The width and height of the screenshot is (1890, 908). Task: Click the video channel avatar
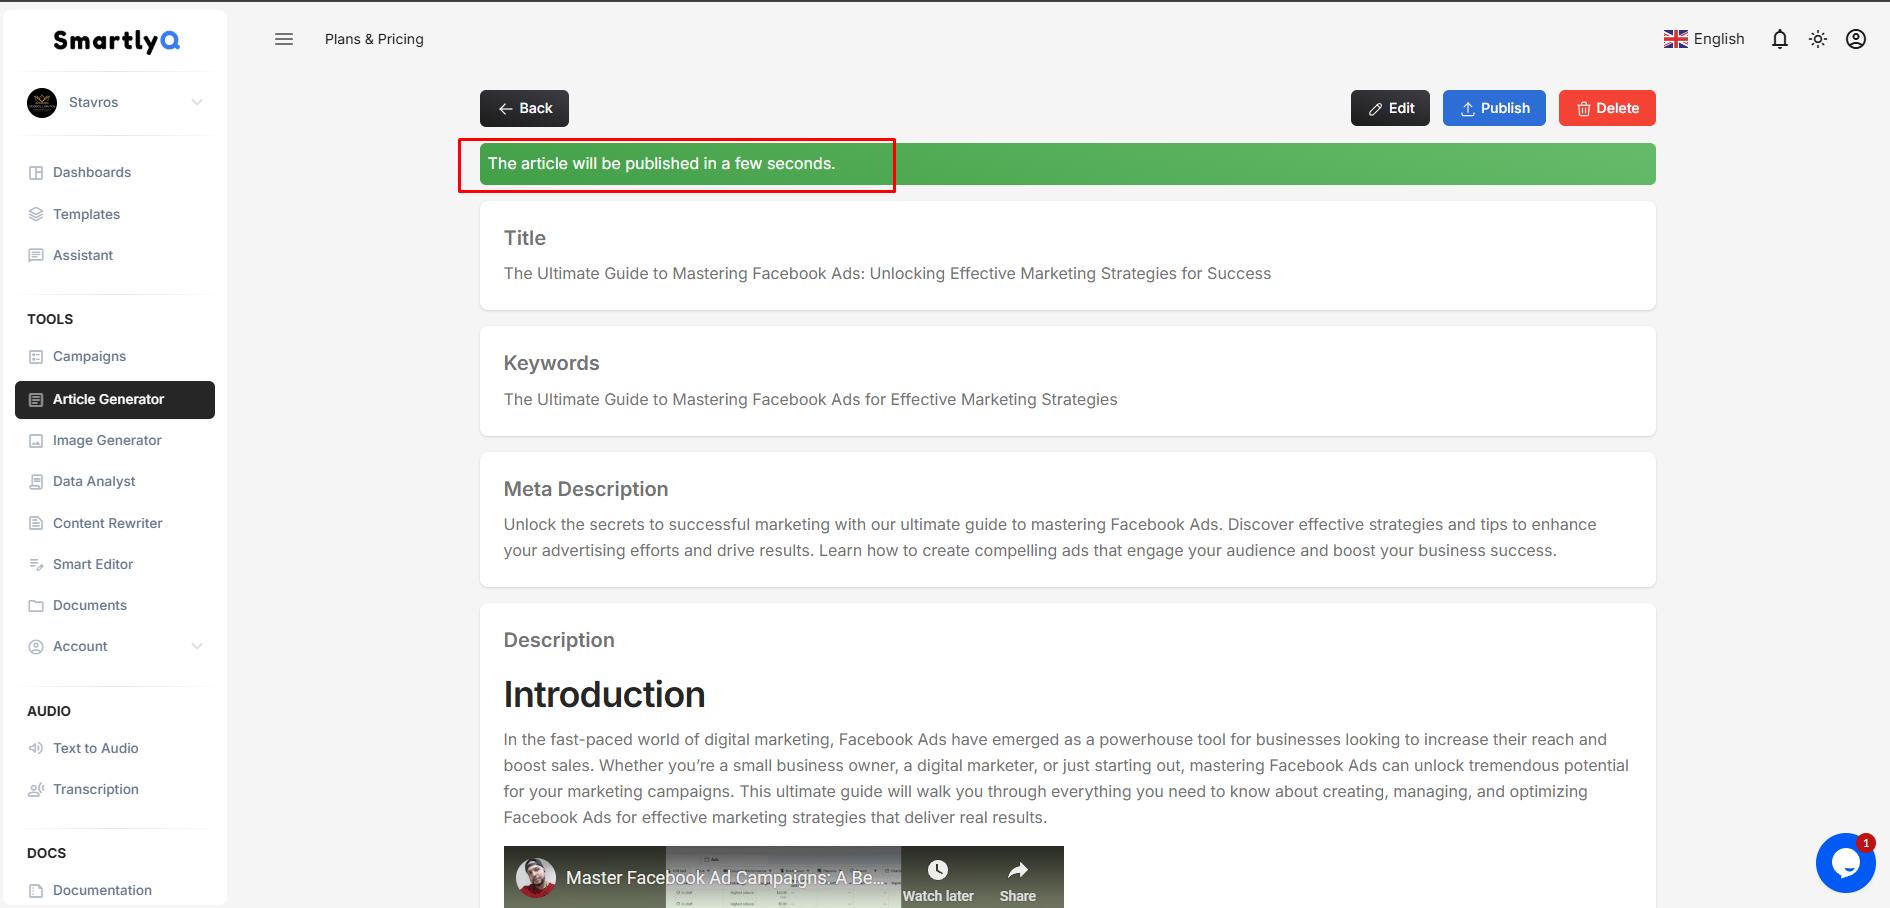click(x=536, y=877)
